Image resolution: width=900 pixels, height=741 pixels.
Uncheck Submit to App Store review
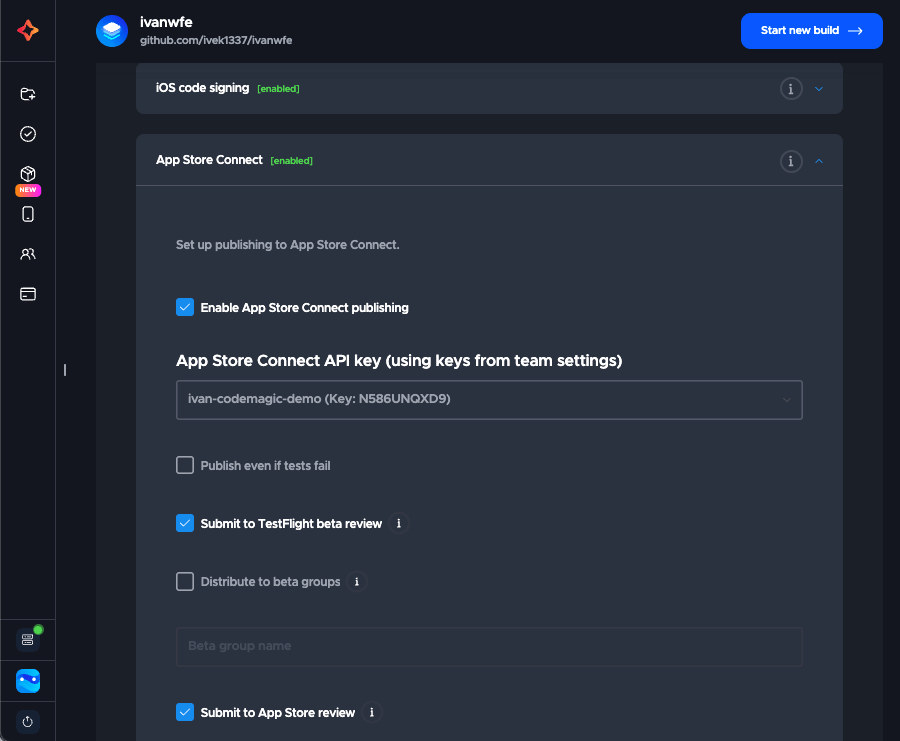[x=185, y=712]
